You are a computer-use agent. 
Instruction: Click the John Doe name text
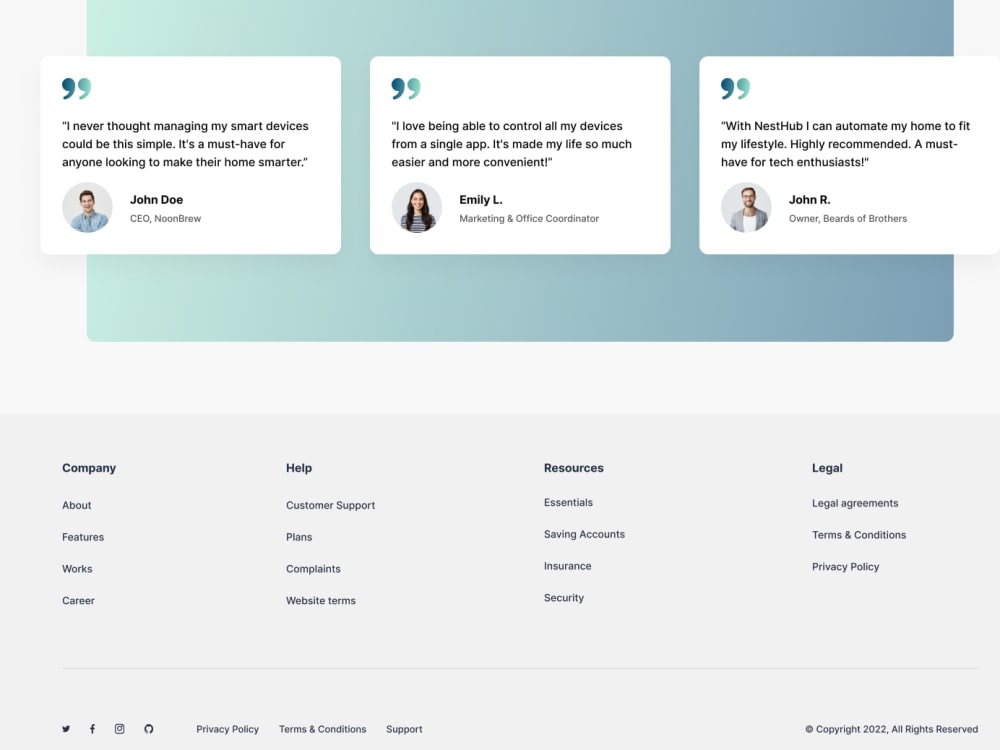tap(156, 200)
